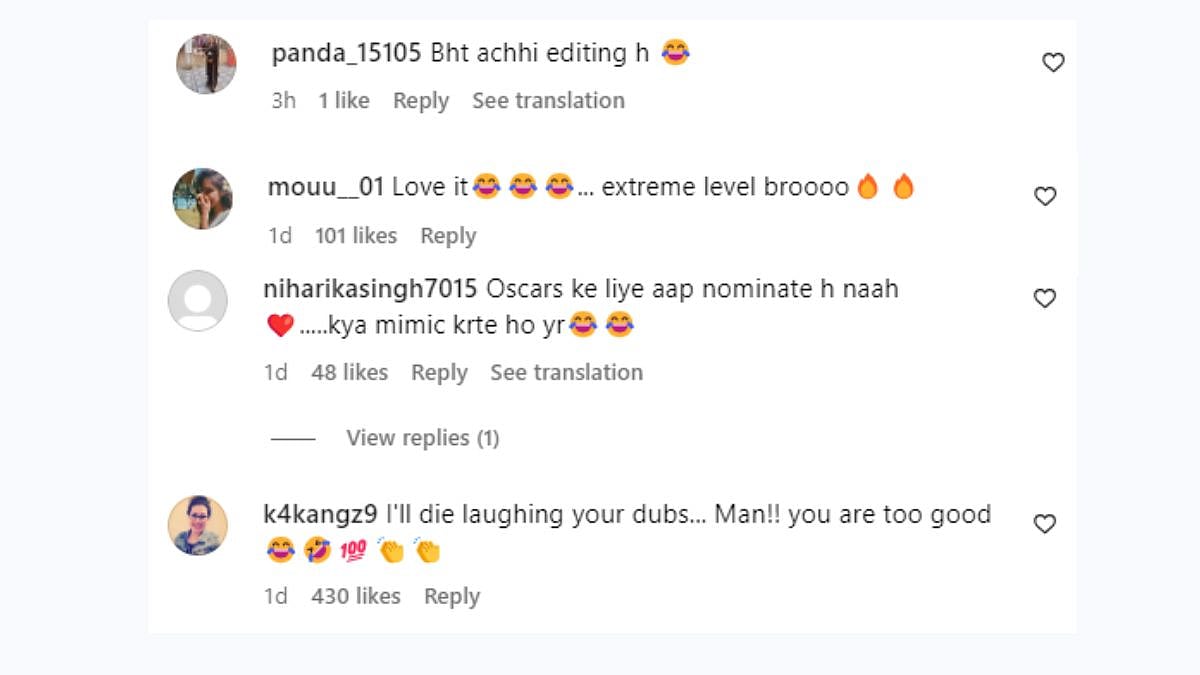The width and height of the screenshot is (1200, 675).
Task: Like k4kangz9's comment using the heart icon
Action: pos(1045,525)
